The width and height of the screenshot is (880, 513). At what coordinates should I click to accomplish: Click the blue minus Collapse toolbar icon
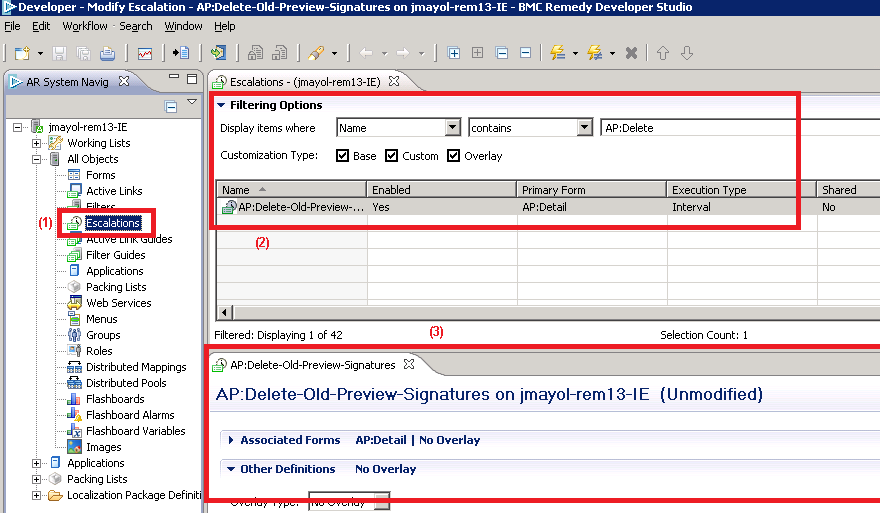(526, 53)
